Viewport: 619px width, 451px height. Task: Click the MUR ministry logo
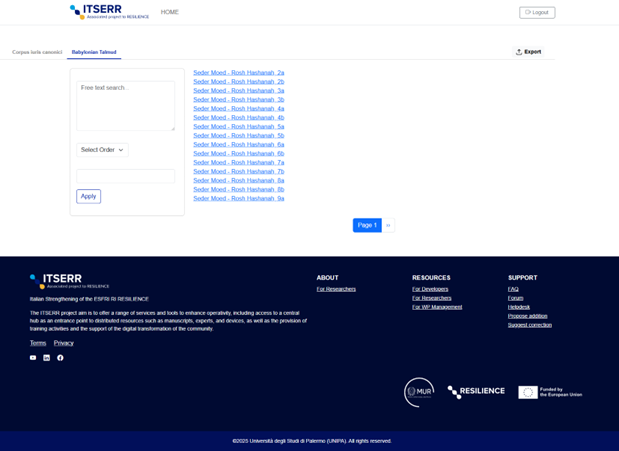click(x=419, y=392)
